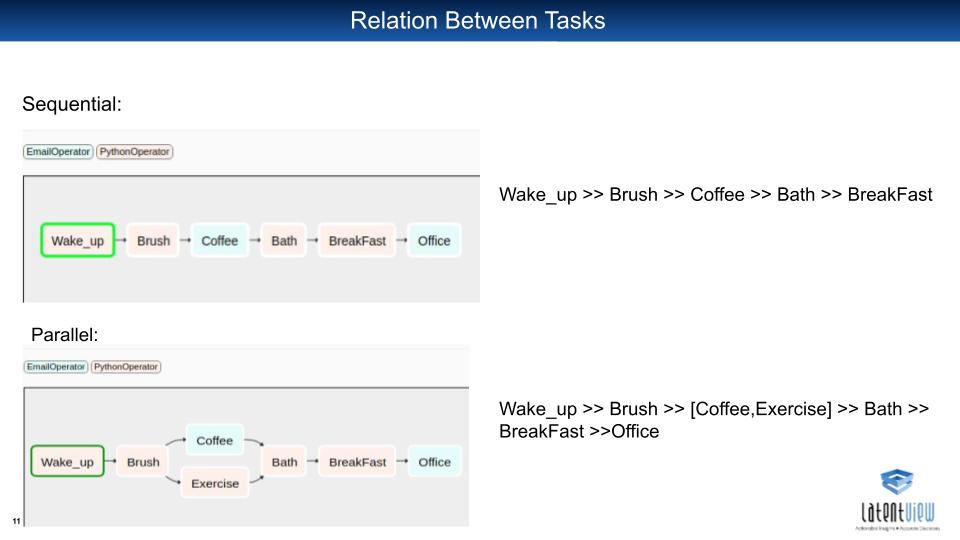Click the BreakFast node in the sequential diagram
Viewport: 960px width, 540px height.
coord(357,241)
